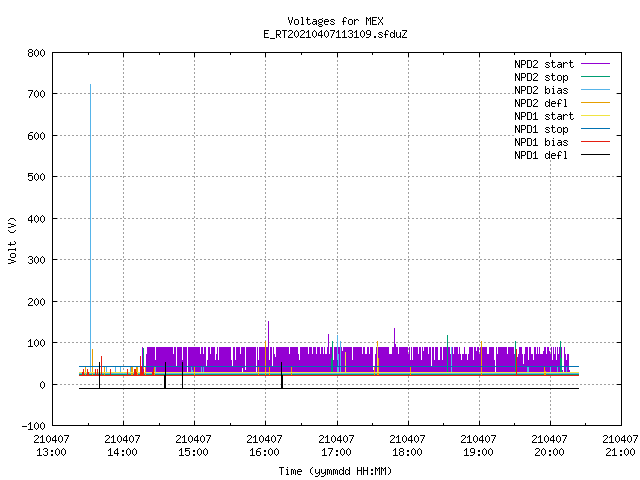The image size is (640, 480).
Task: Click the green NPD2 stop legend line
Action: point(595,76)
